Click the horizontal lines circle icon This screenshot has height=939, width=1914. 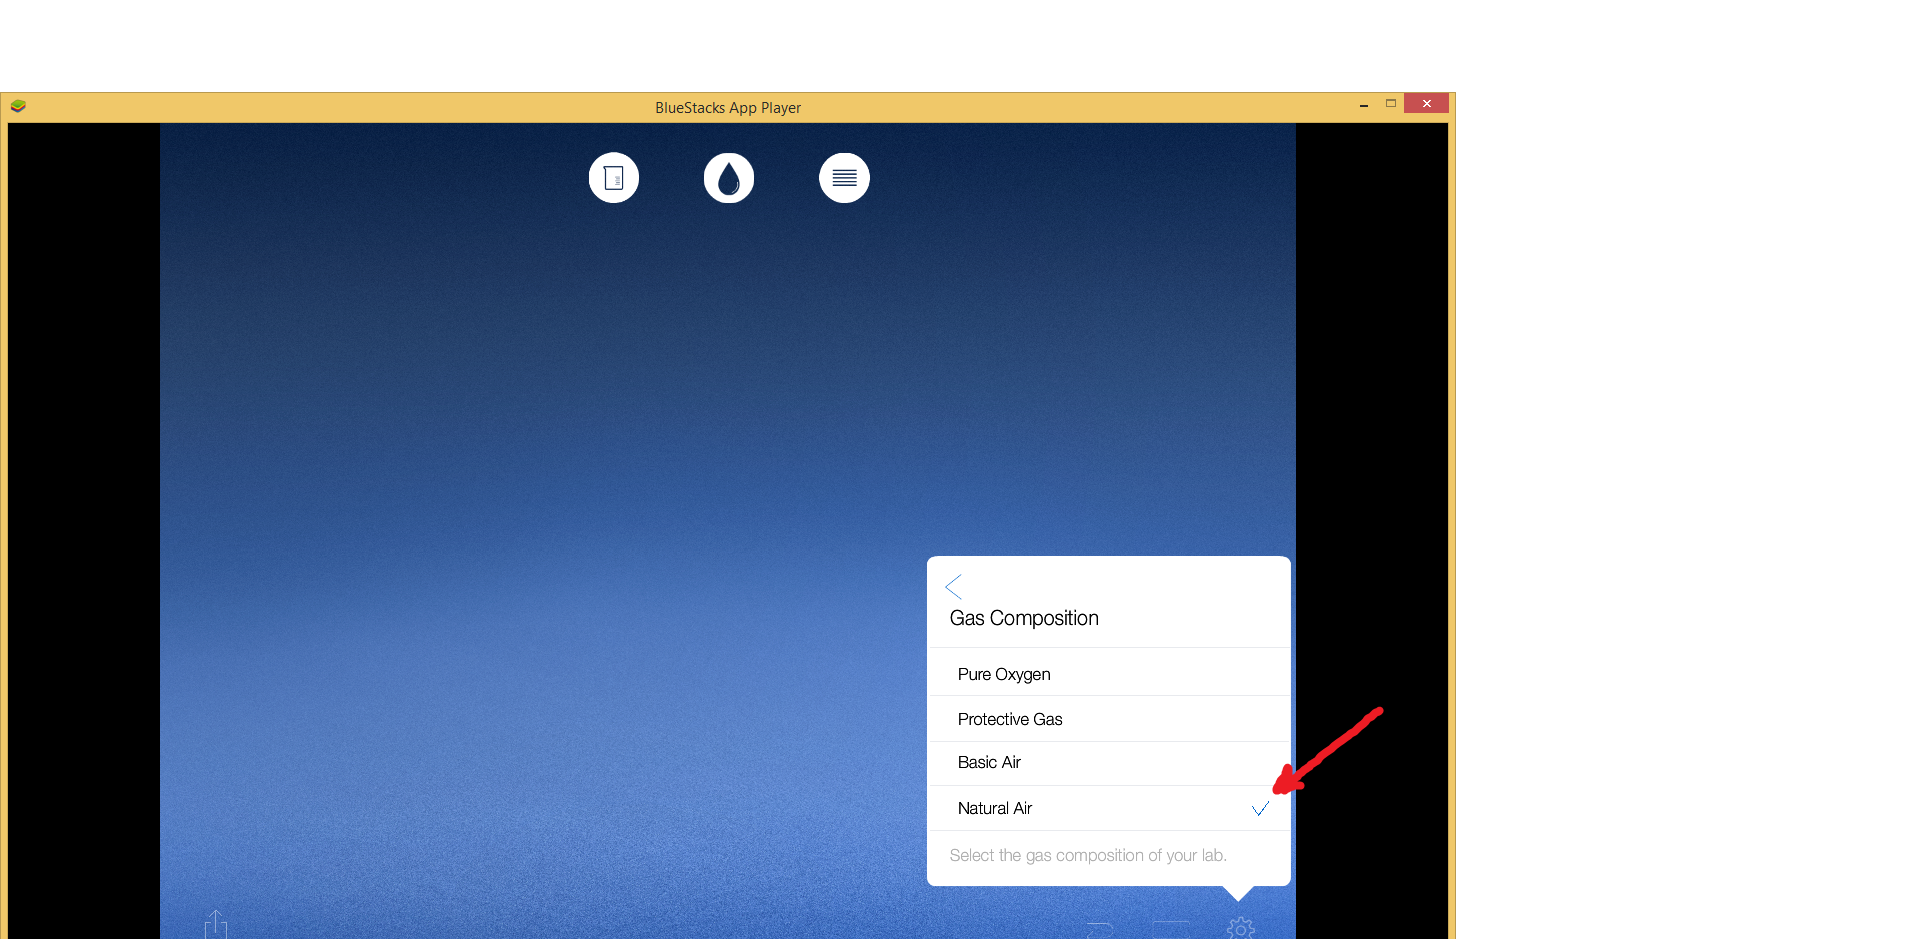point(844,178)
